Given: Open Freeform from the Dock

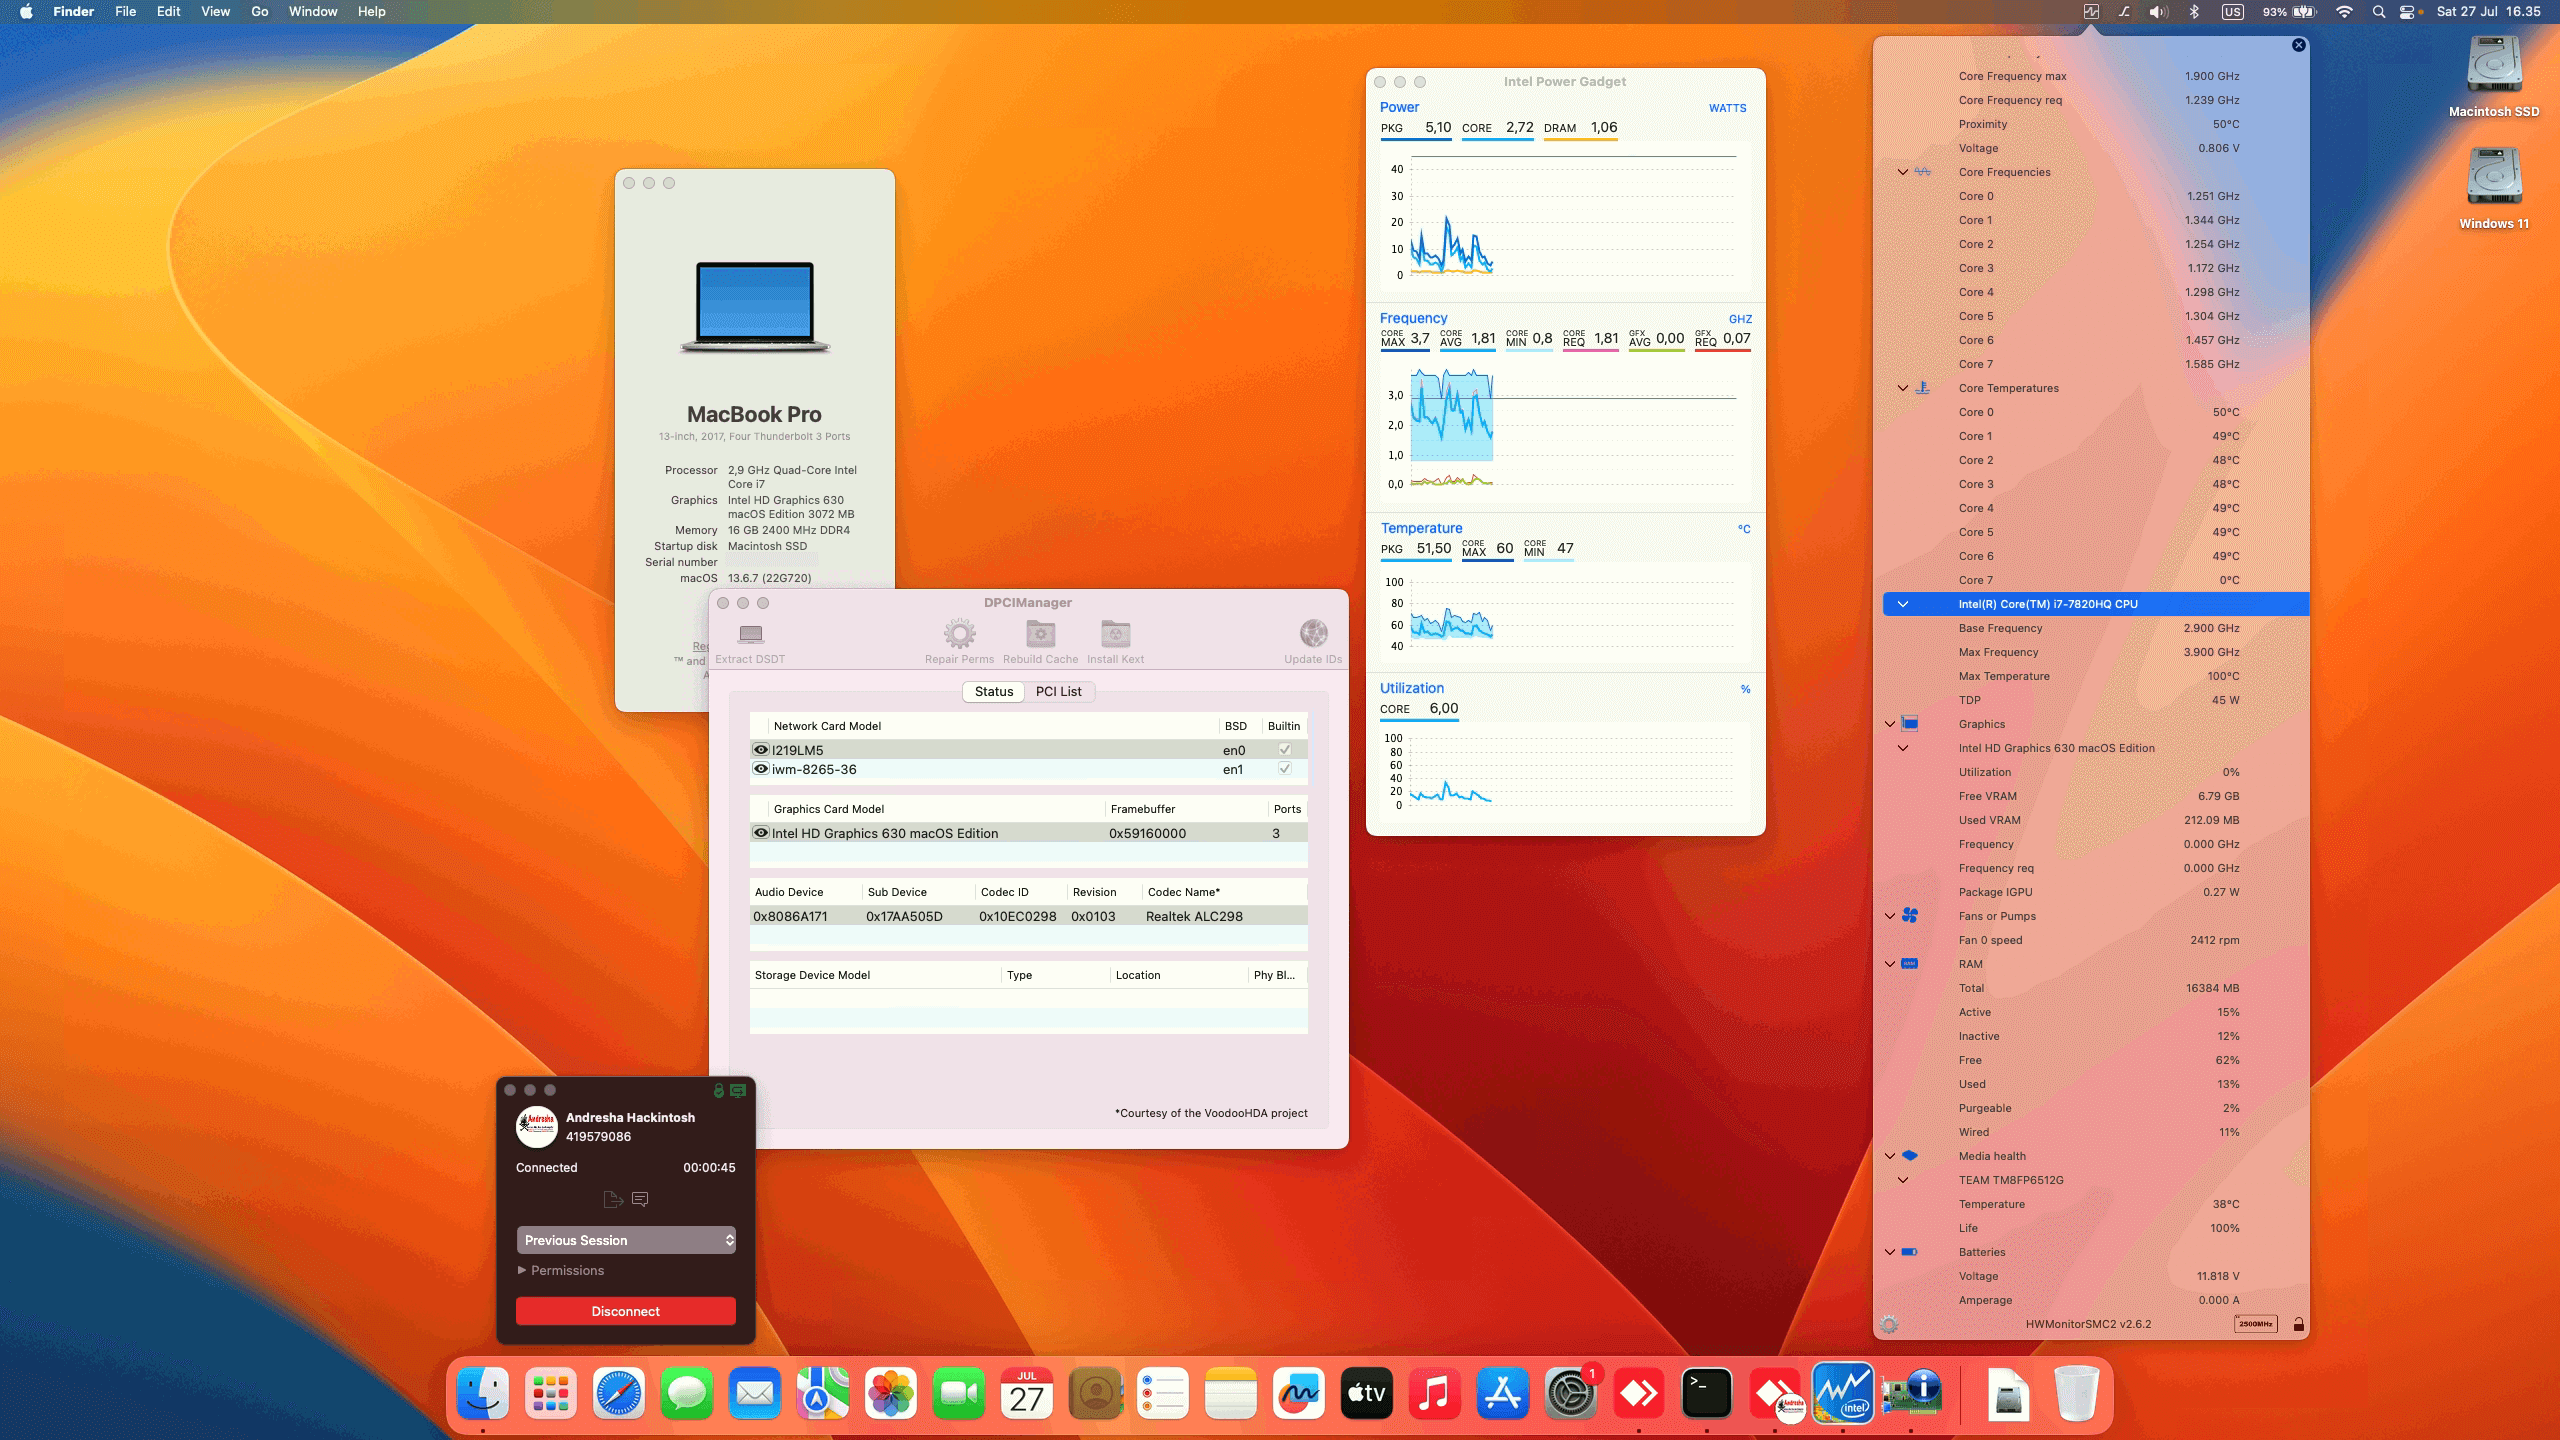Looking at the screenshot, I should coord(1298,1393).
